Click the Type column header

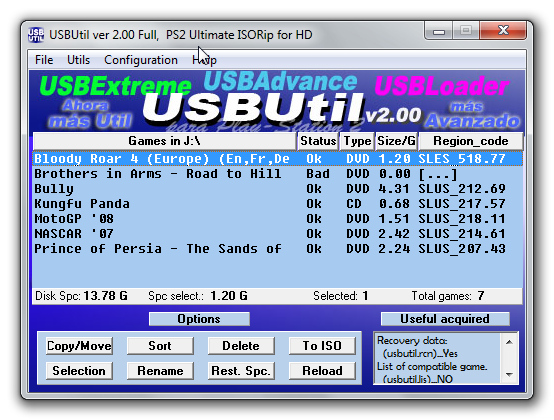pos(357,141)
